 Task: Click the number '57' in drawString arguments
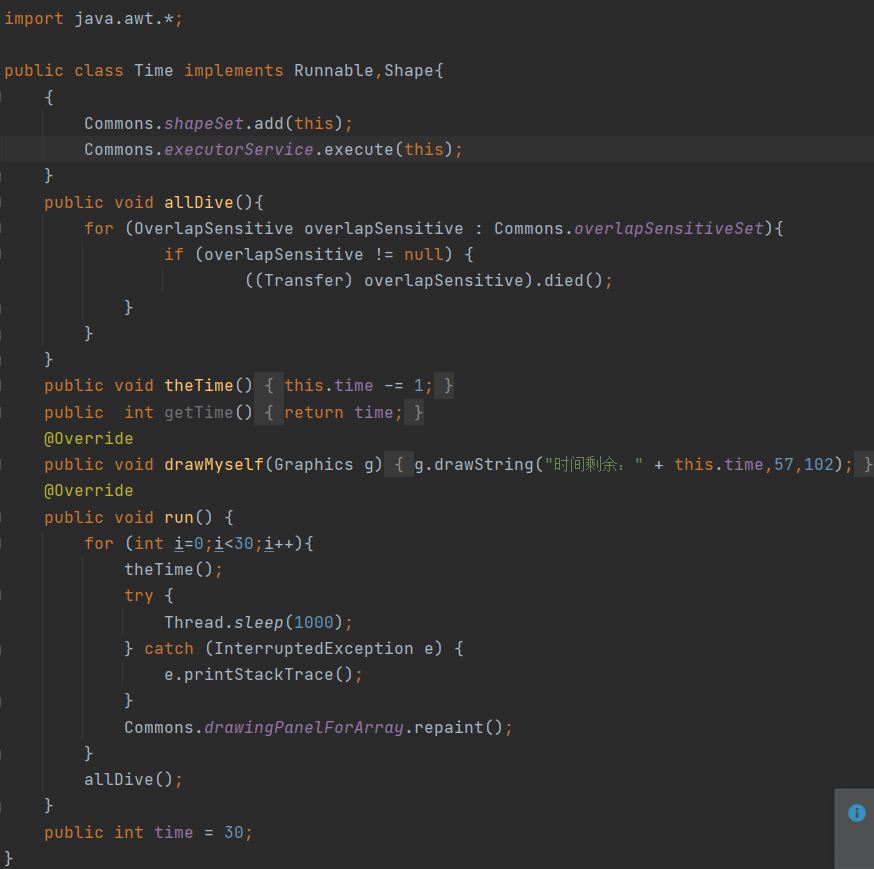tap(783, 465)
